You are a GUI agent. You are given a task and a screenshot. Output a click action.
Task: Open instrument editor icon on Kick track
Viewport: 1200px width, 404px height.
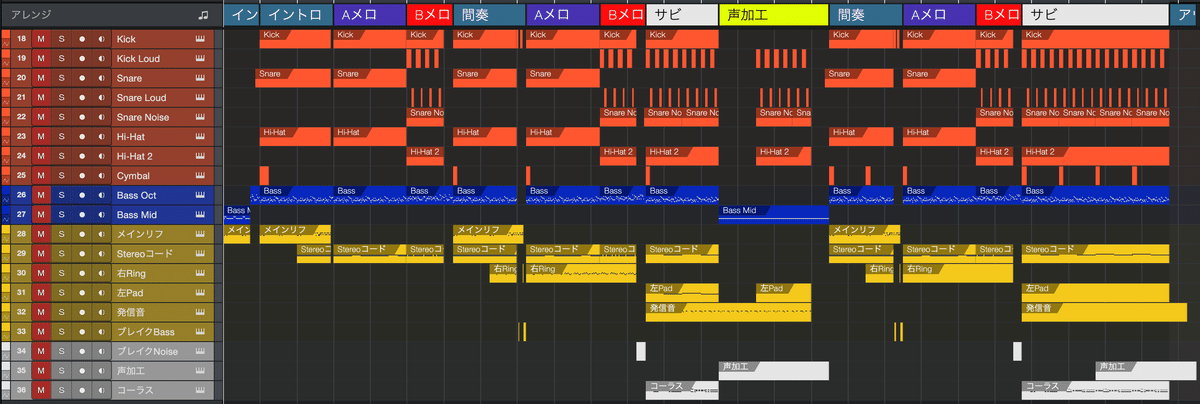(x=199, y=39)
